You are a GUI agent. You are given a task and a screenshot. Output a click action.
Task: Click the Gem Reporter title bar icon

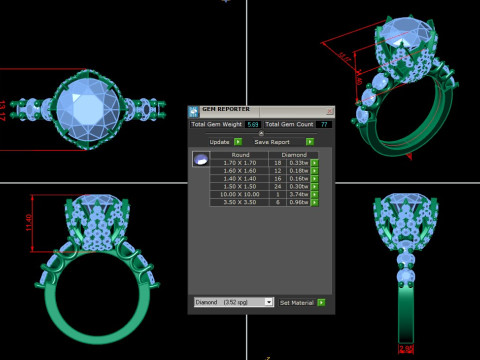click(193, 111)
